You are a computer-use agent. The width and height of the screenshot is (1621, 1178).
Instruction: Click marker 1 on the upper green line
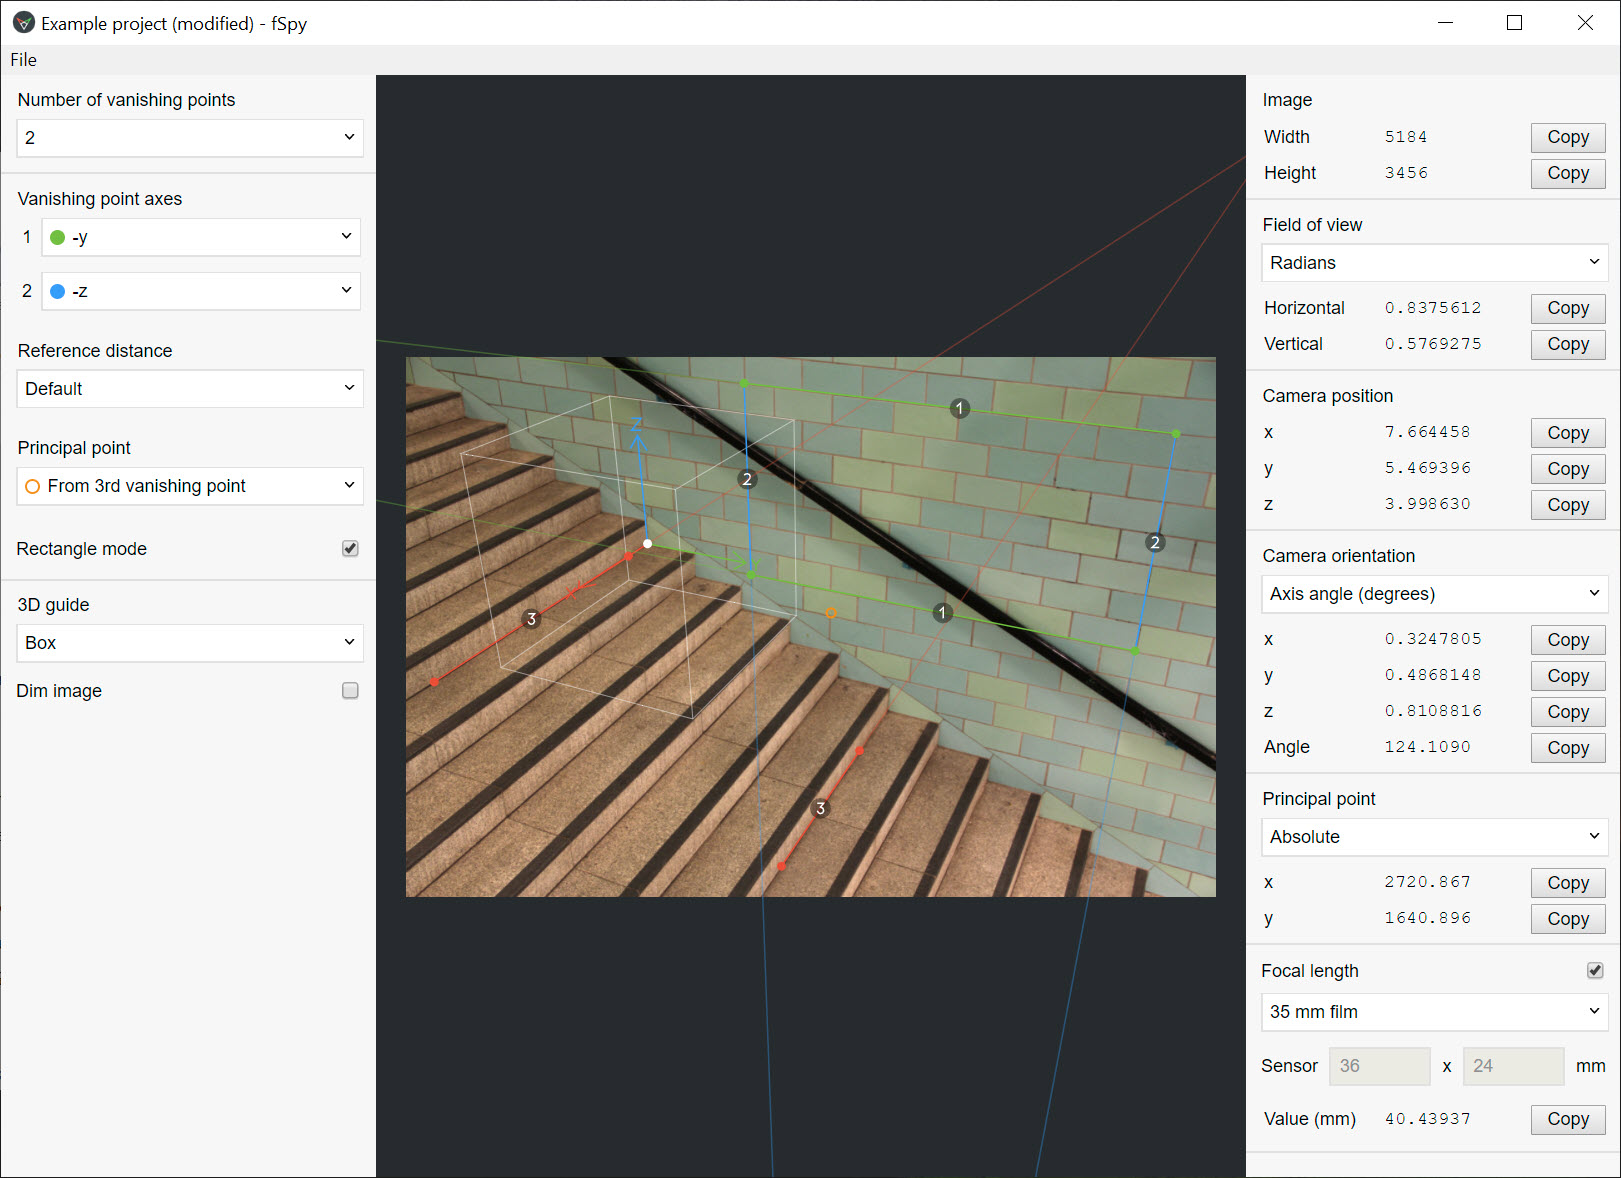point(959,408)
